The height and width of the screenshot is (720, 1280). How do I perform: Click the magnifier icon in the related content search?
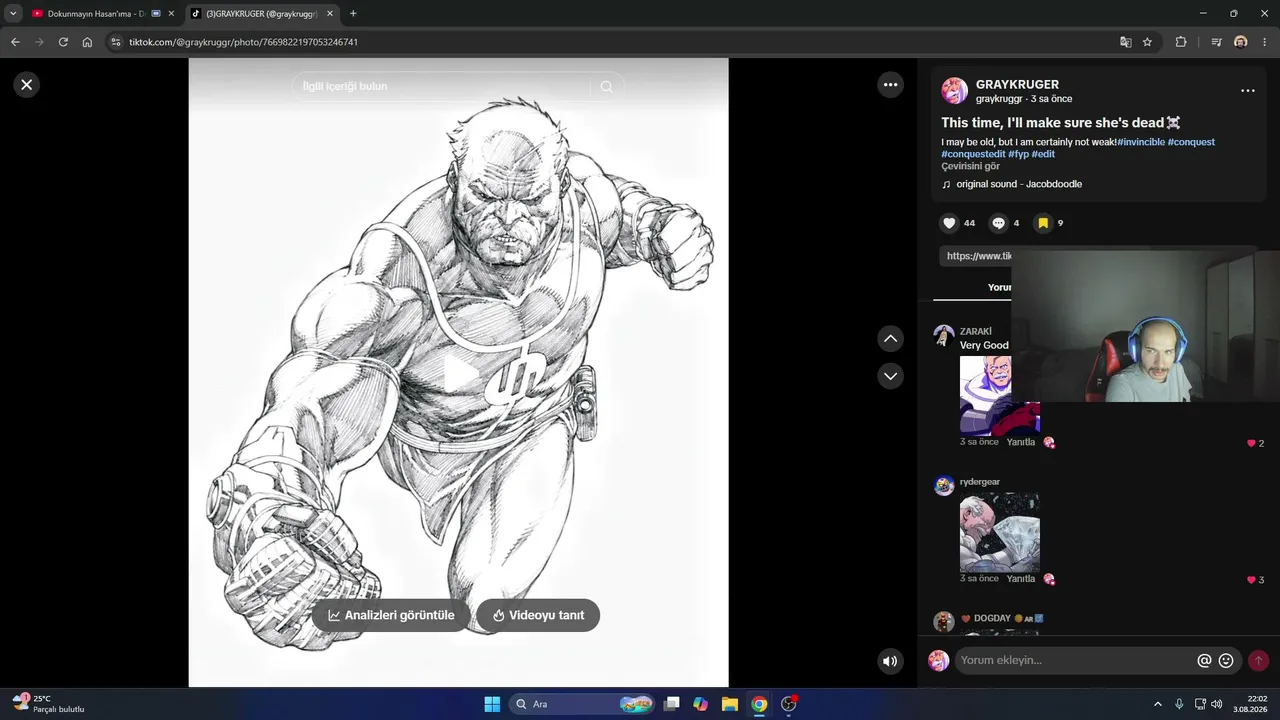click(606, 87)
